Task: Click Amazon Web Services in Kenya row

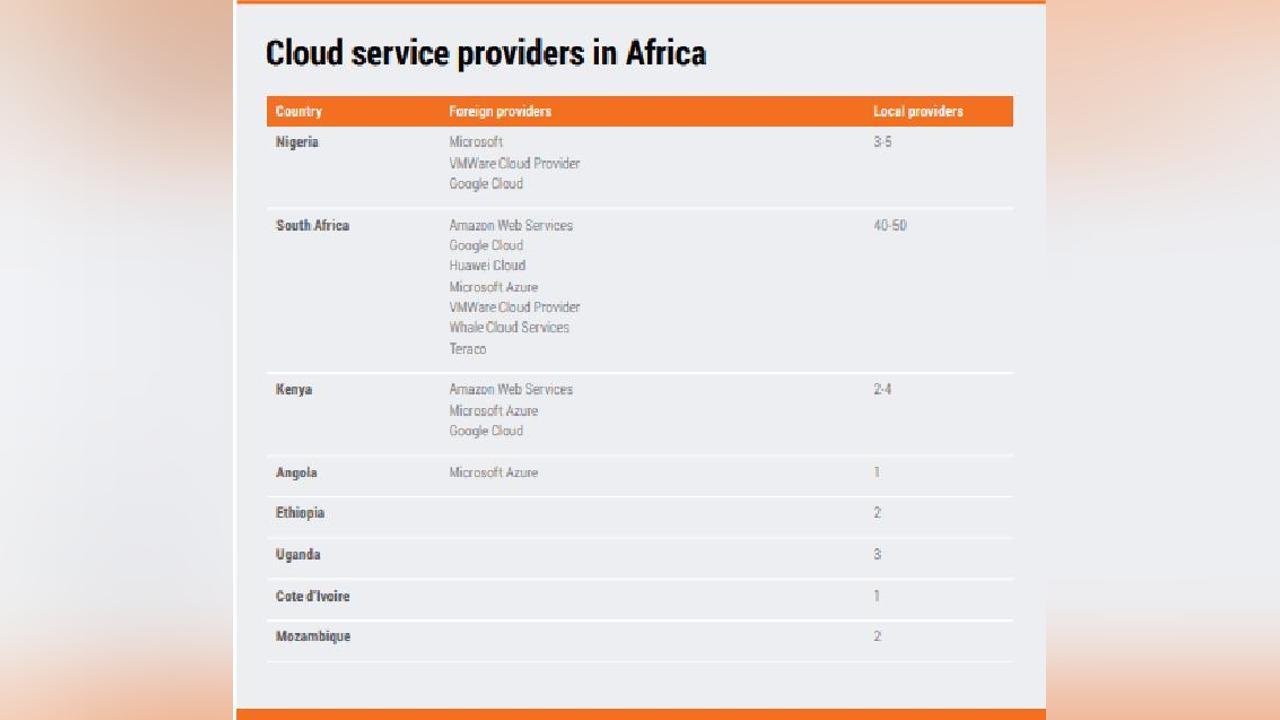Action: 511,389
